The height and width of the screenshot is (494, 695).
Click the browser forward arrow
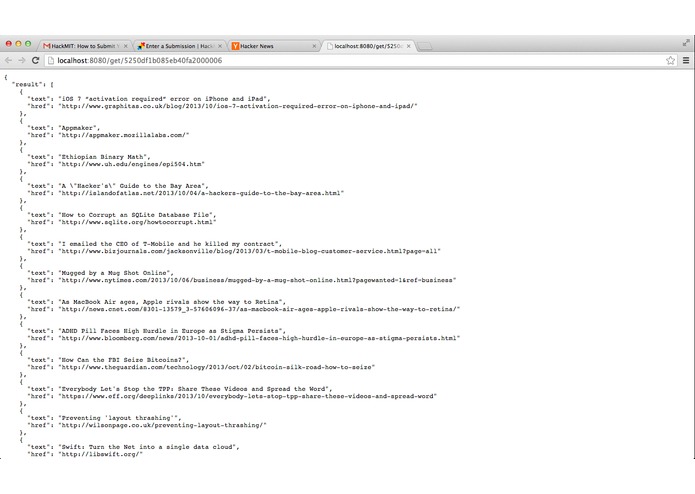pyautogui.click(x=22, y=60)
